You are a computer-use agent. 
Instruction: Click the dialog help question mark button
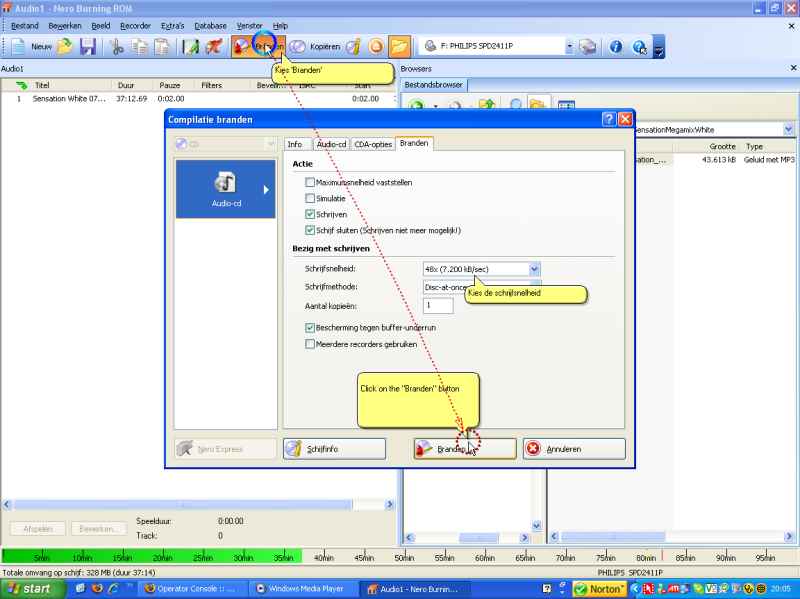point(609,119)
